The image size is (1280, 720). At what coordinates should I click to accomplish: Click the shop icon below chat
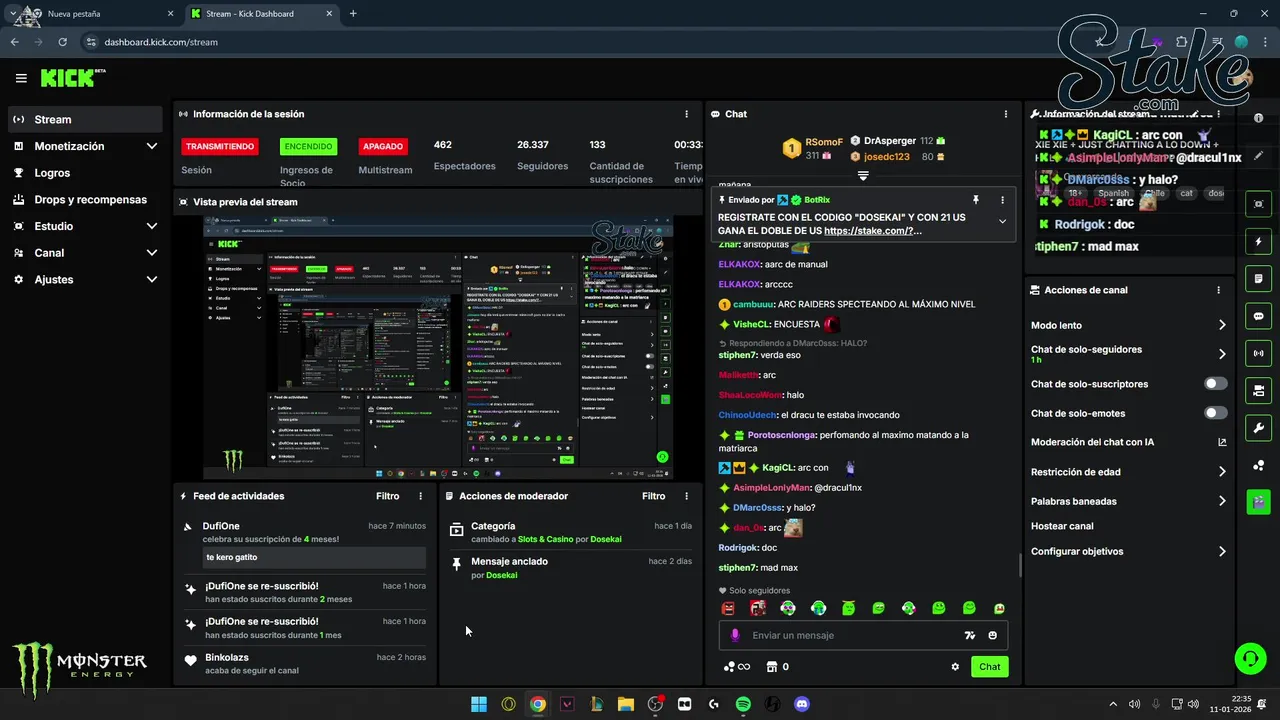point(777,667)
